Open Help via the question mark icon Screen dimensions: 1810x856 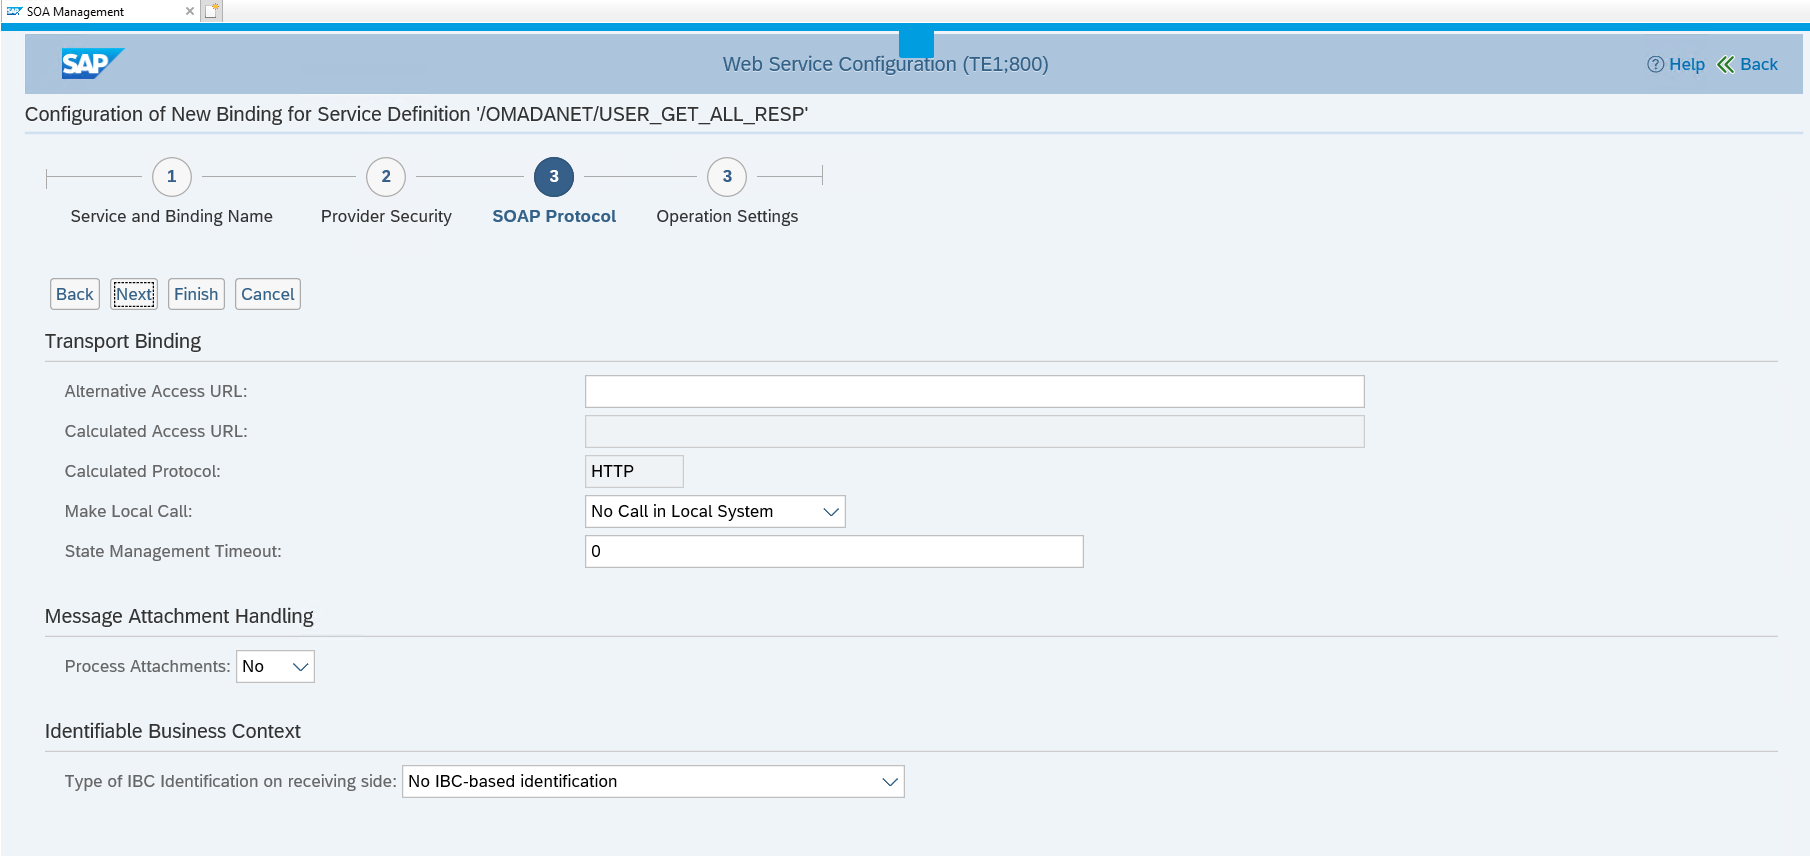(x=1655, y=64)
